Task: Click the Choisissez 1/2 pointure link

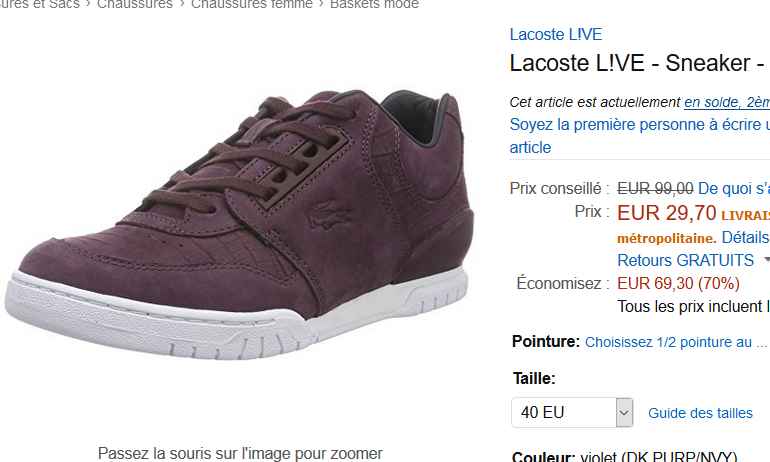Action: point(676,342)
